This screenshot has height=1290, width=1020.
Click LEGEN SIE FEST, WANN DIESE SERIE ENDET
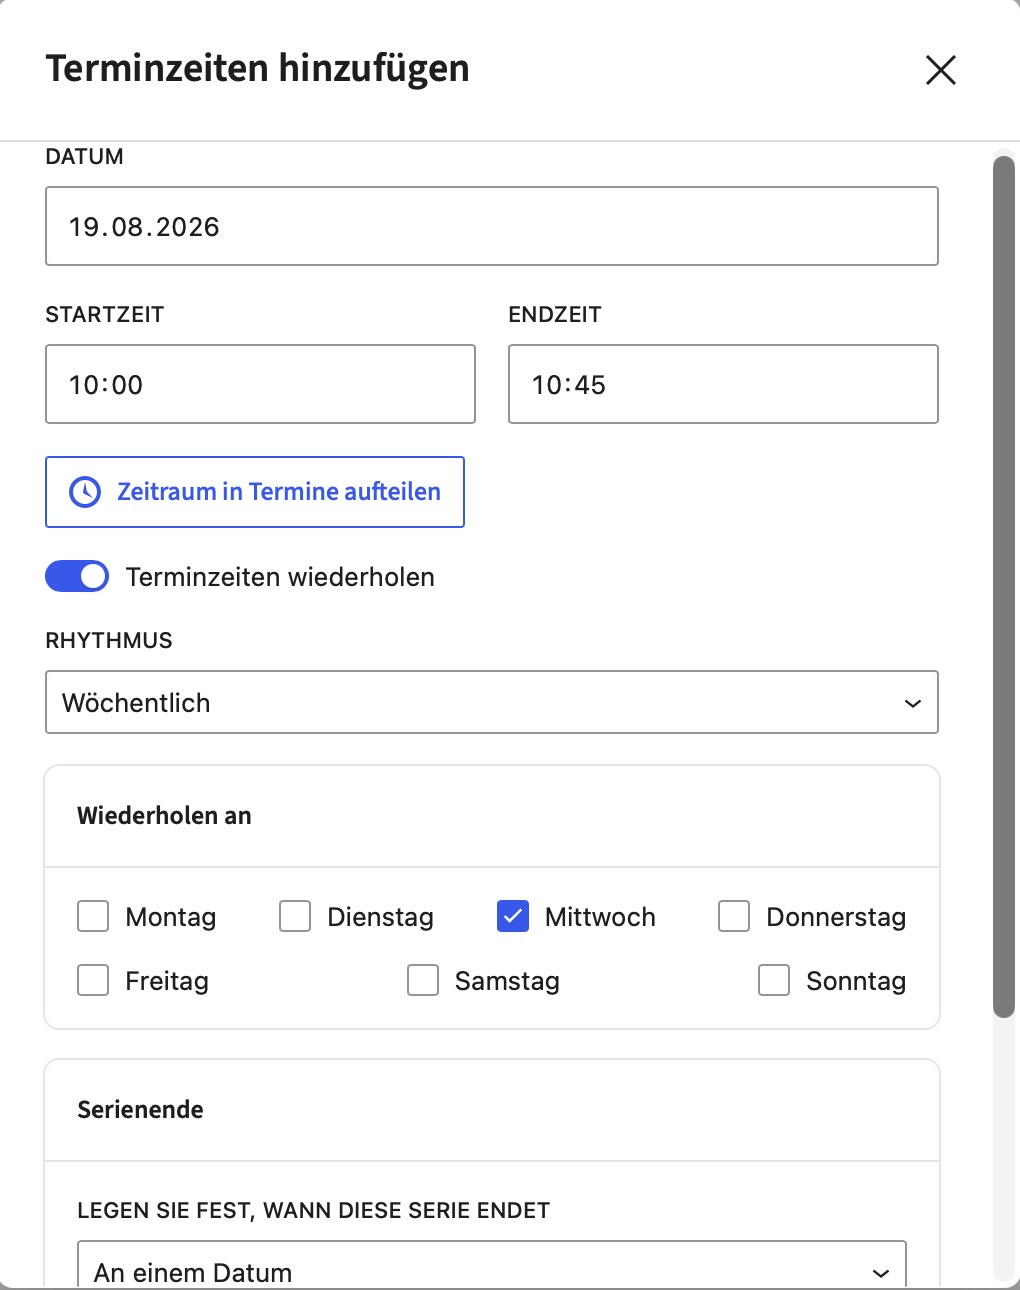click(x=314, y=1211)
